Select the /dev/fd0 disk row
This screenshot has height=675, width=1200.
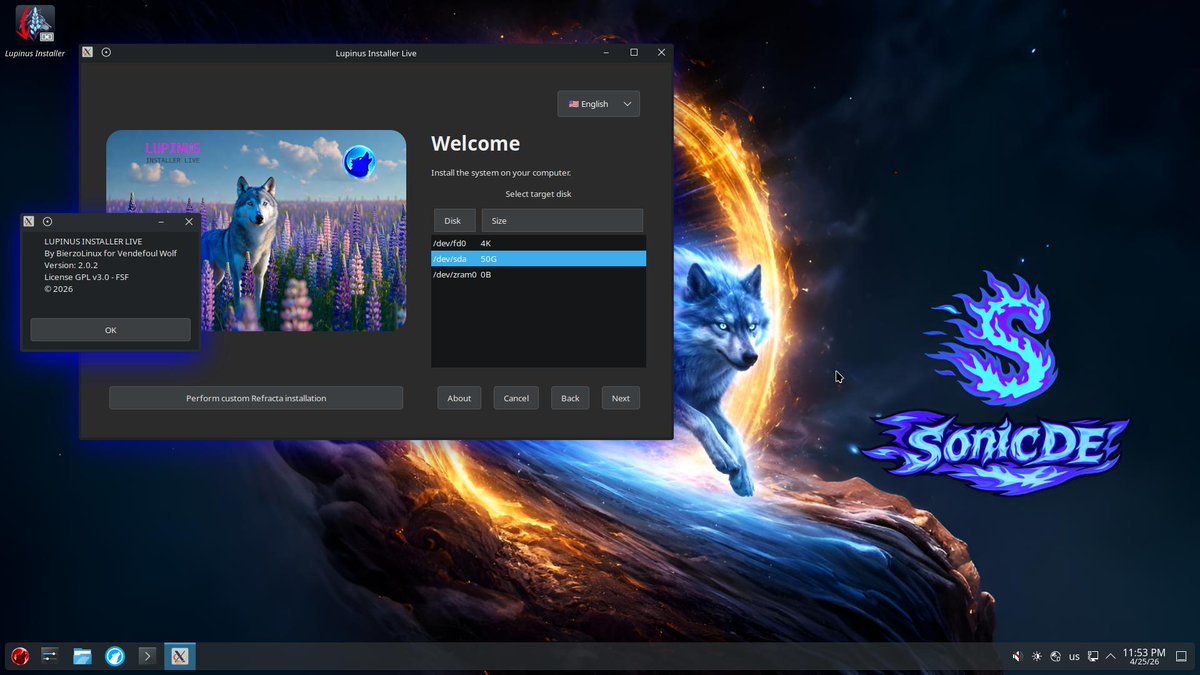[538, 243]
